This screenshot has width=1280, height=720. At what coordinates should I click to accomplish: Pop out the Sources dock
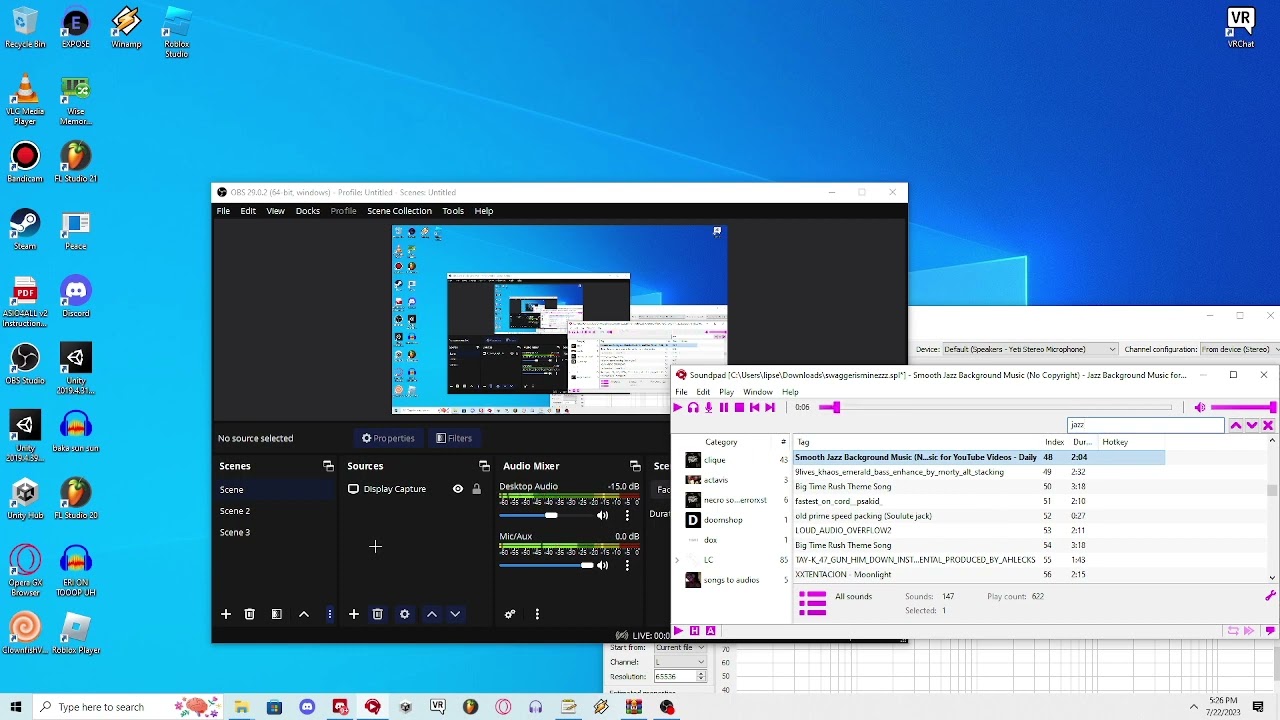(484, 466)
